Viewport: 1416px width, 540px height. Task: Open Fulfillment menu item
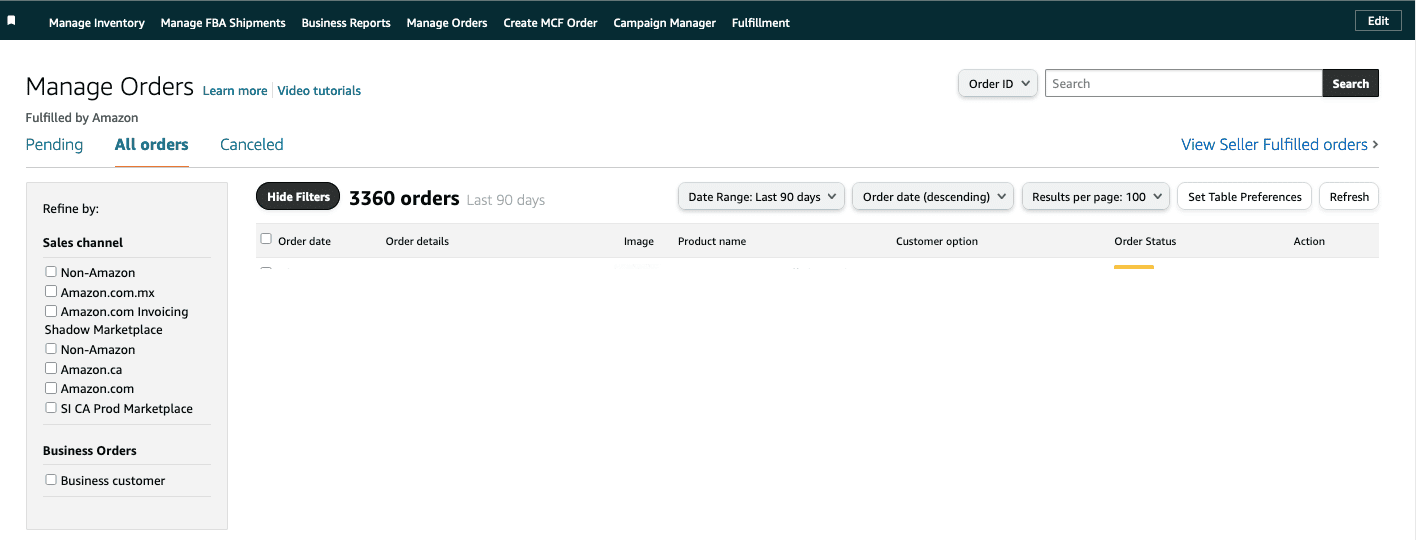coord(761,23)
